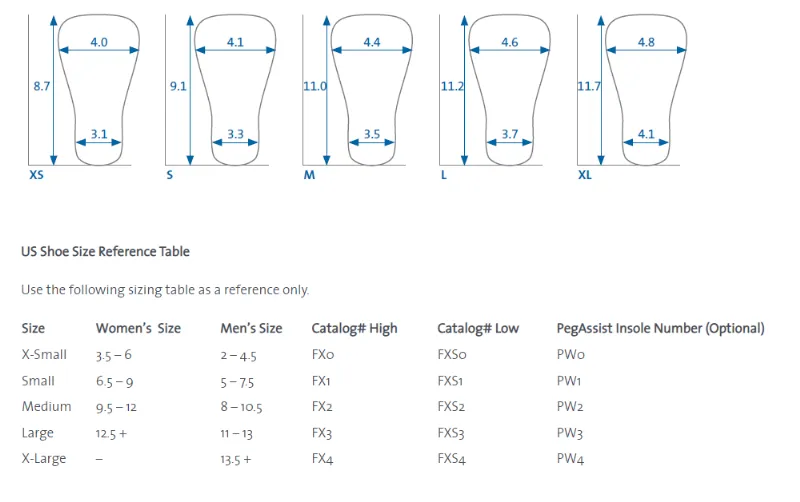Click the Medium row label

[46, 407]
